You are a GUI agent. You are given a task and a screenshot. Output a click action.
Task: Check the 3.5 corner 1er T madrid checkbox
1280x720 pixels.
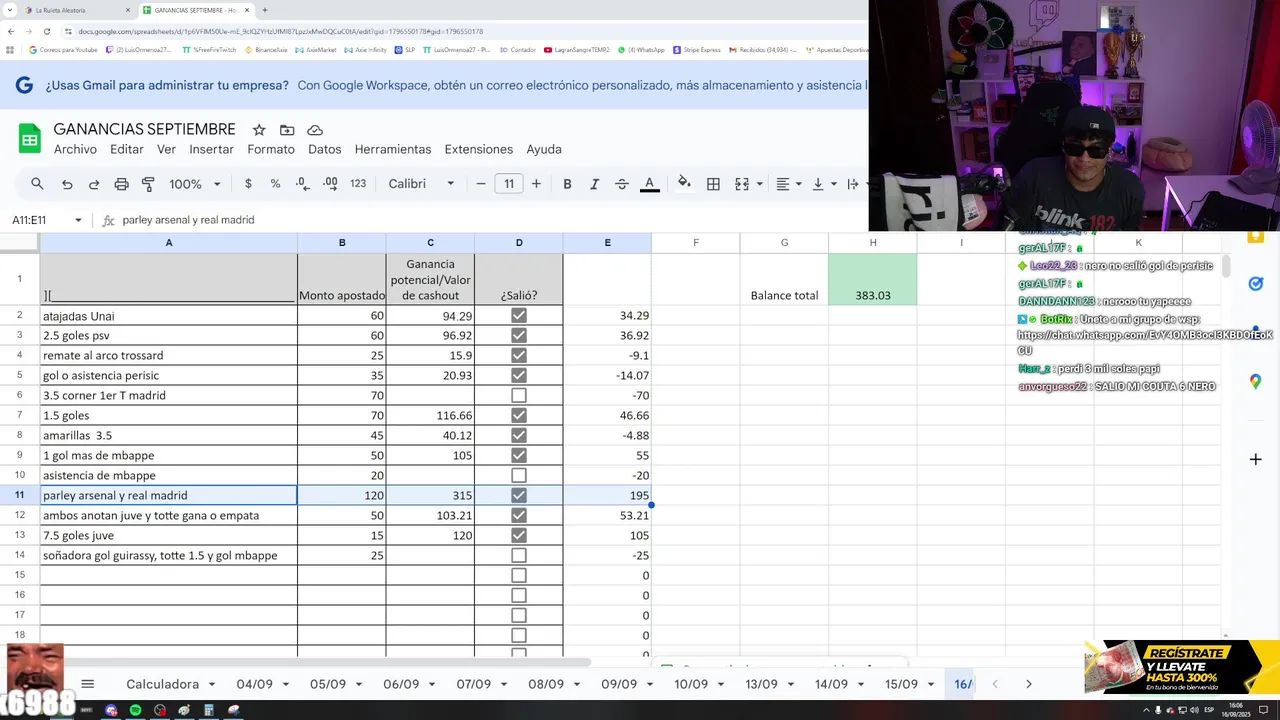(x=518, y=395)
